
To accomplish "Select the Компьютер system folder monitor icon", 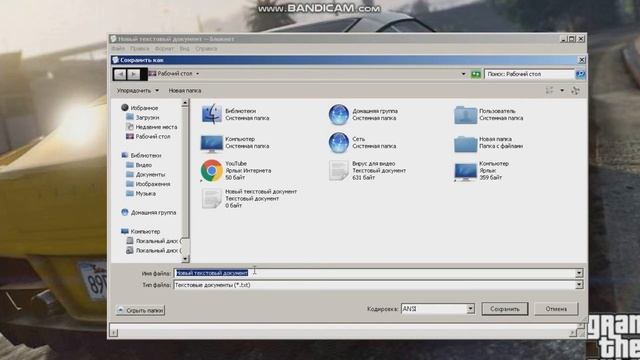I will [211, 143].
